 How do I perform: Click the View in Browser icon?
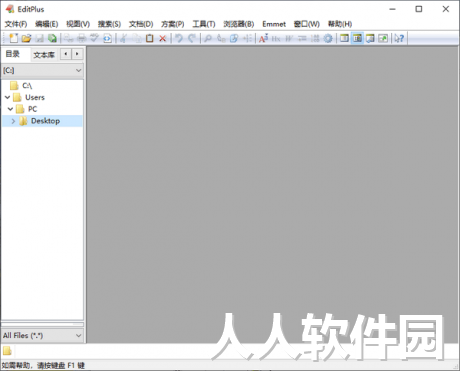[x=107, y=38]
